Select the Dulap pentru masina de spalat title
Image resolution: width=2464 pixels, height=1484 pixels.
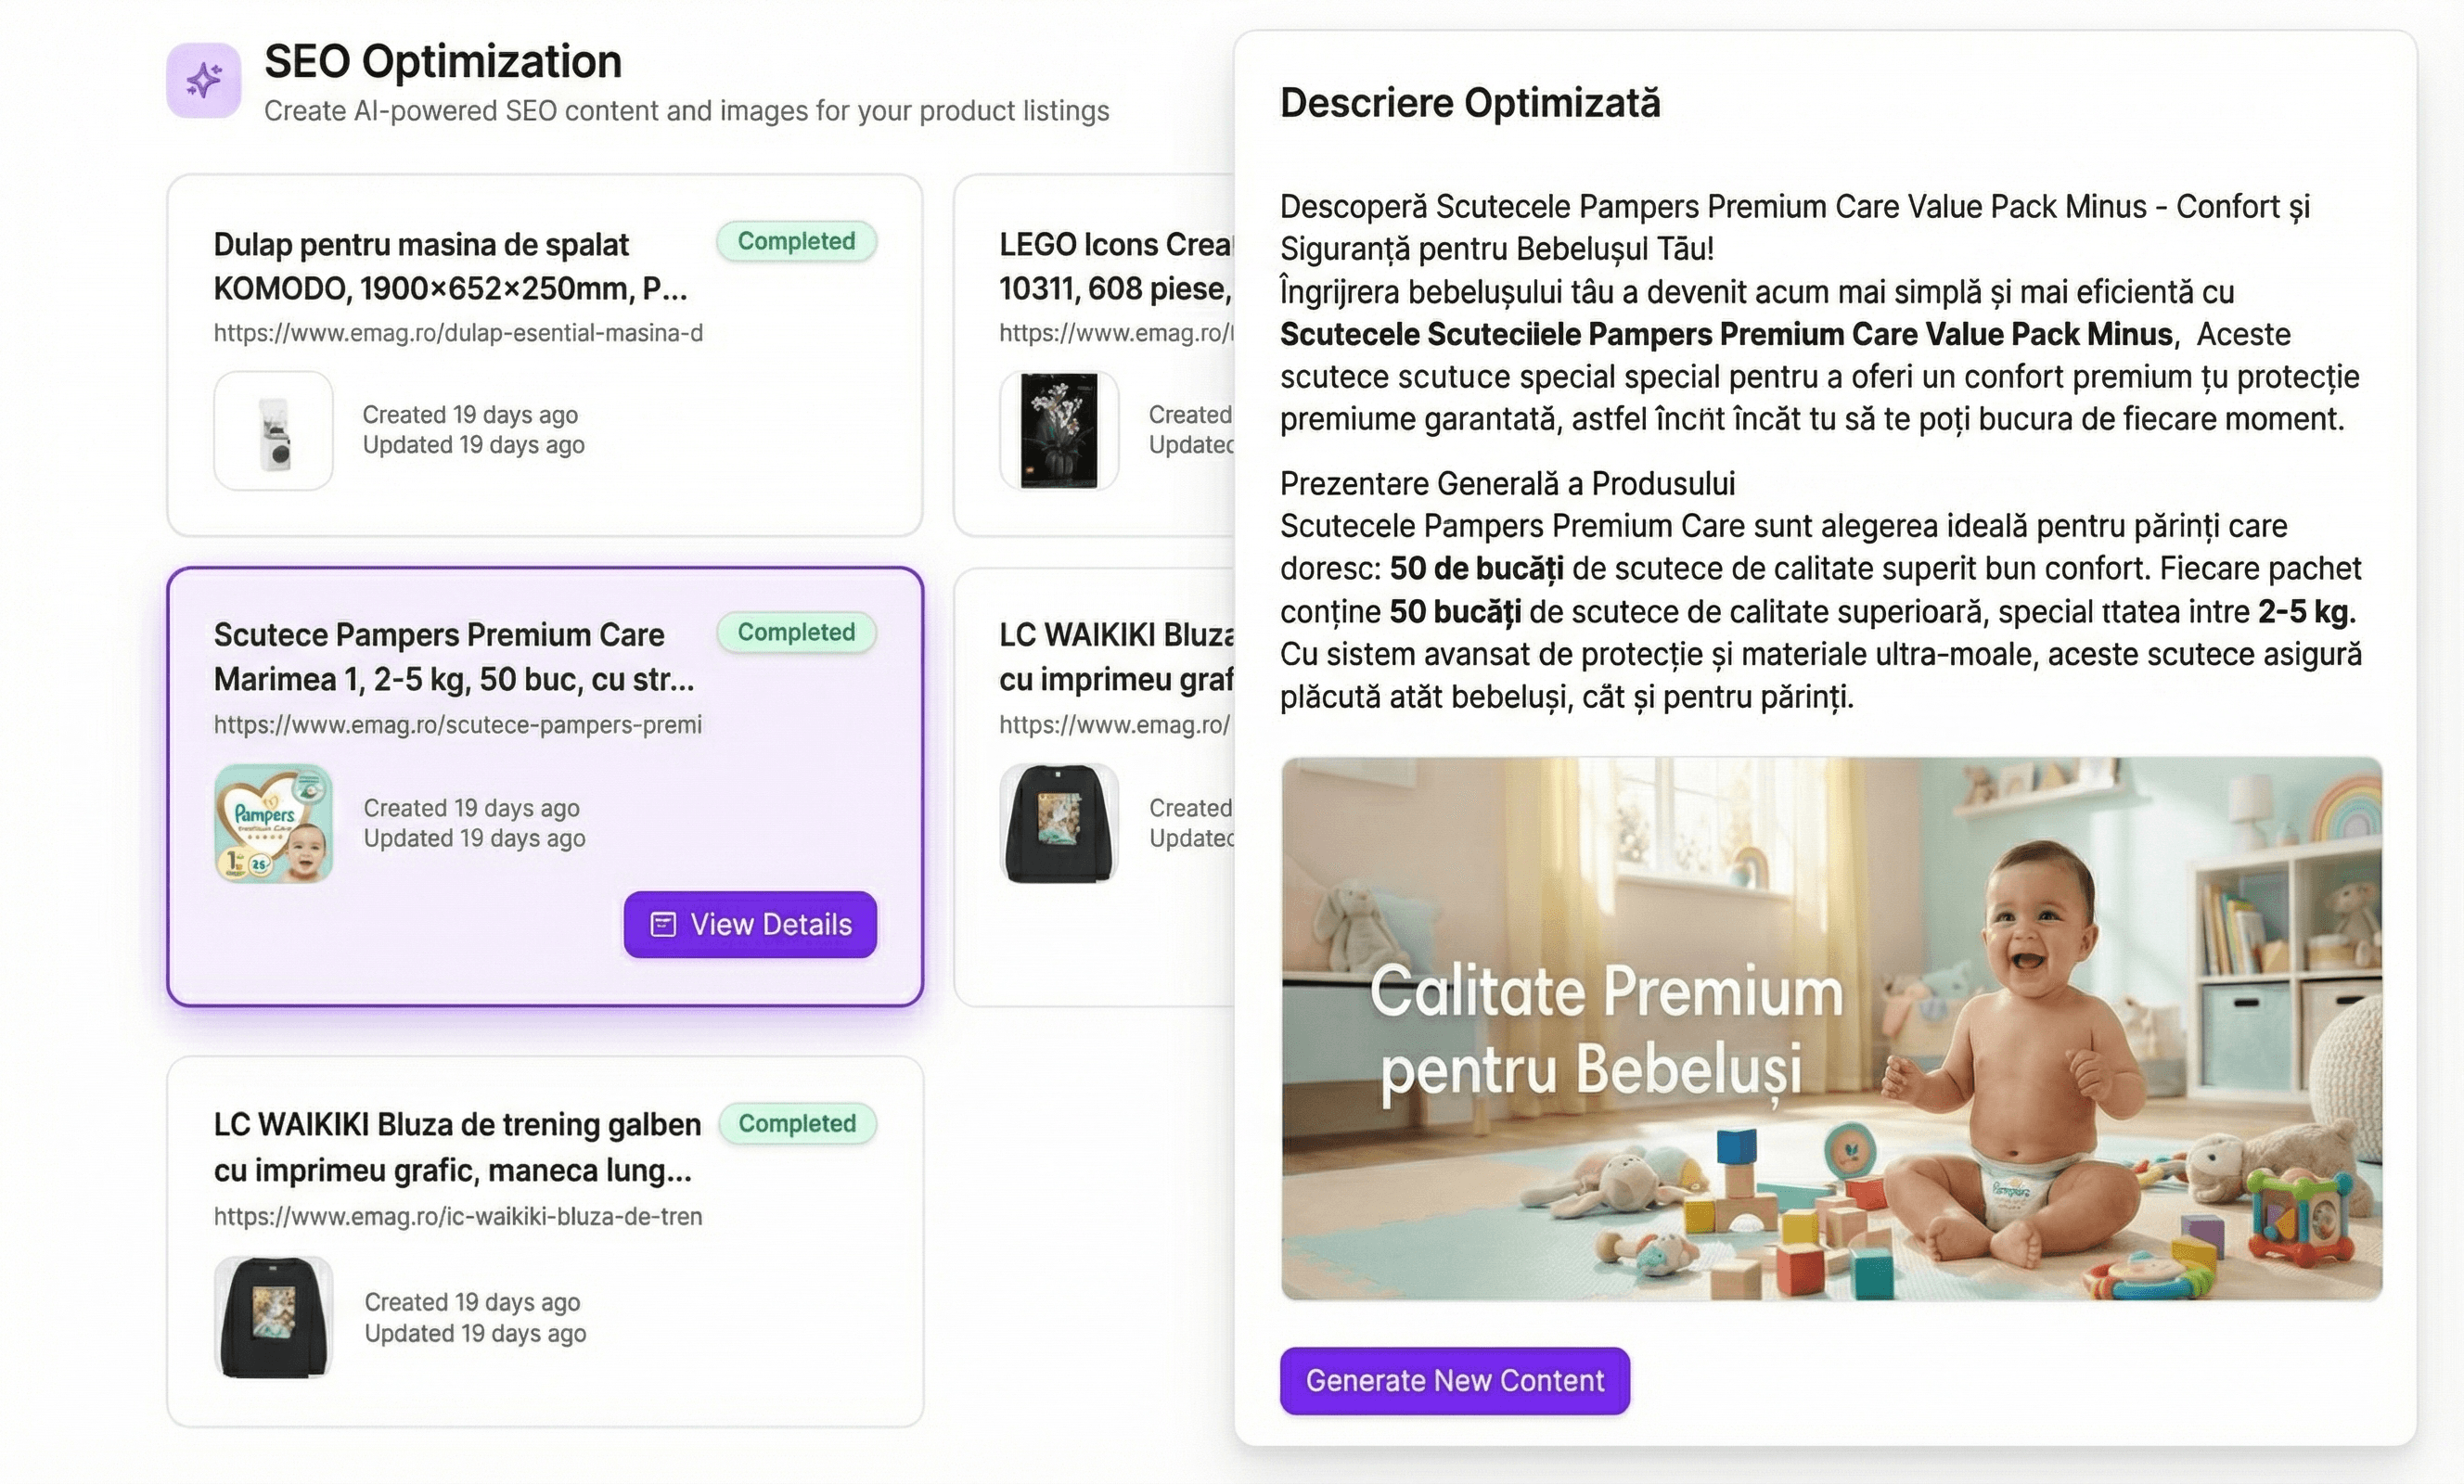(x=450, y=266)
